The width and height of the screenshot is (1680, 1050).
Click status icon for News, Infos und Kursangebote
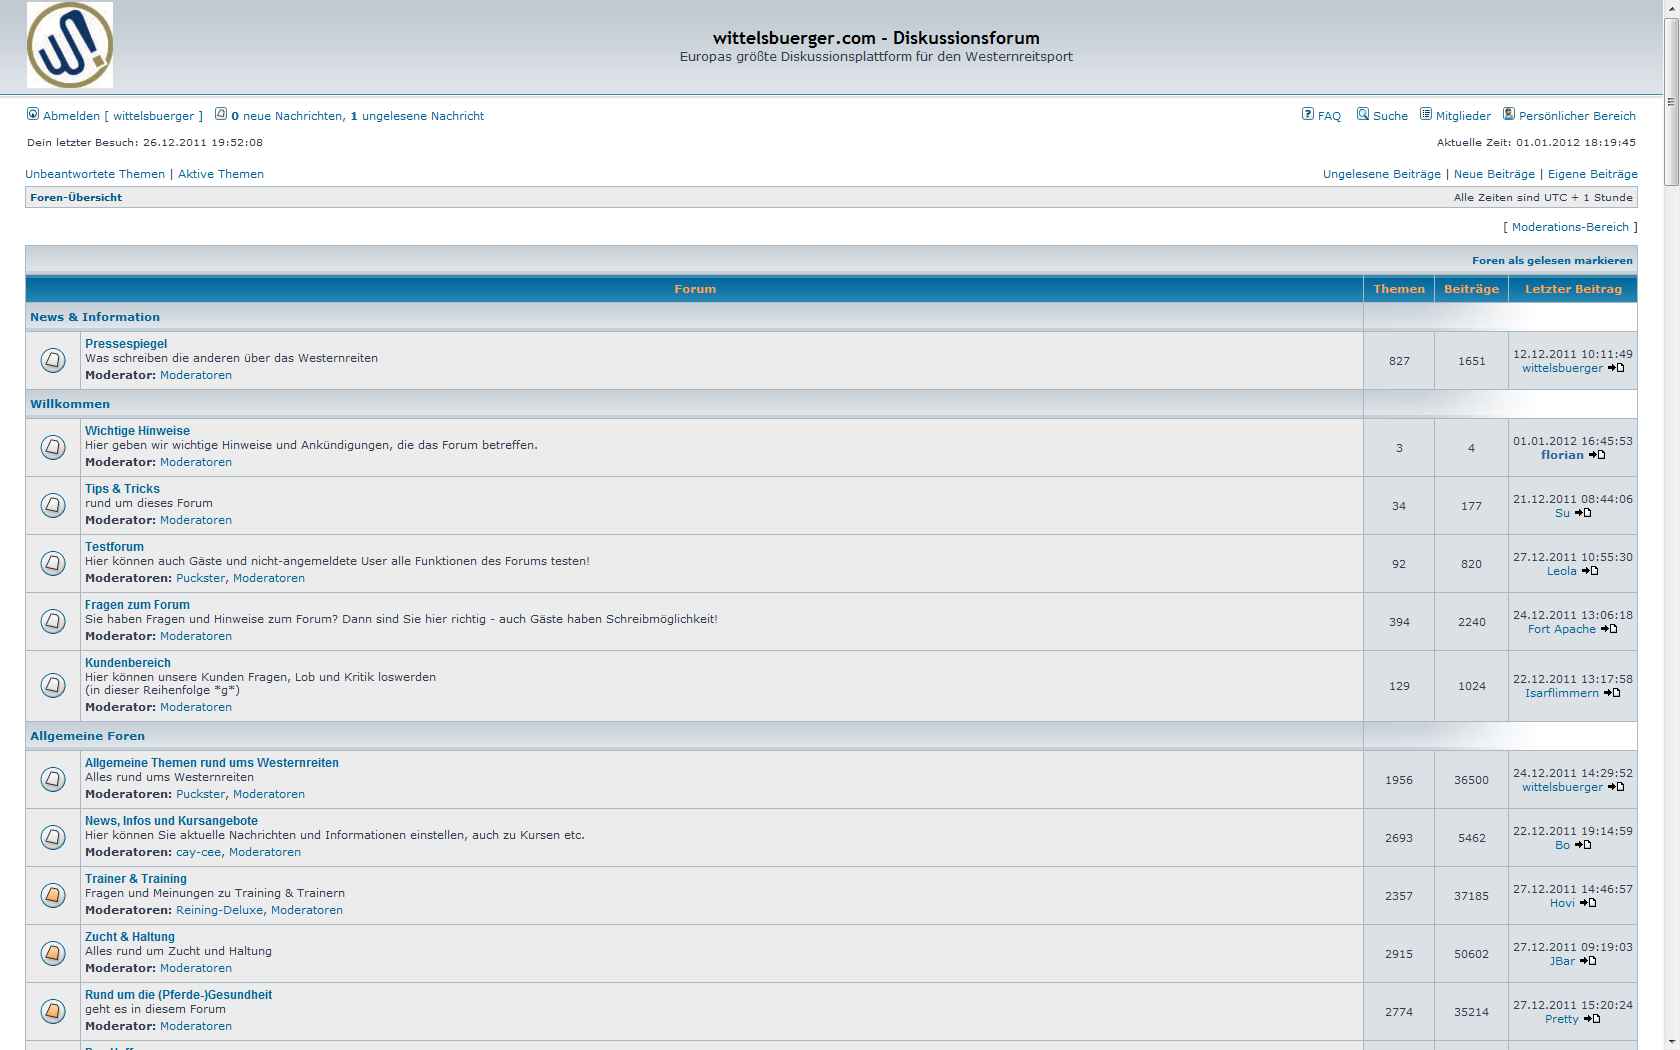pos(53,837)
